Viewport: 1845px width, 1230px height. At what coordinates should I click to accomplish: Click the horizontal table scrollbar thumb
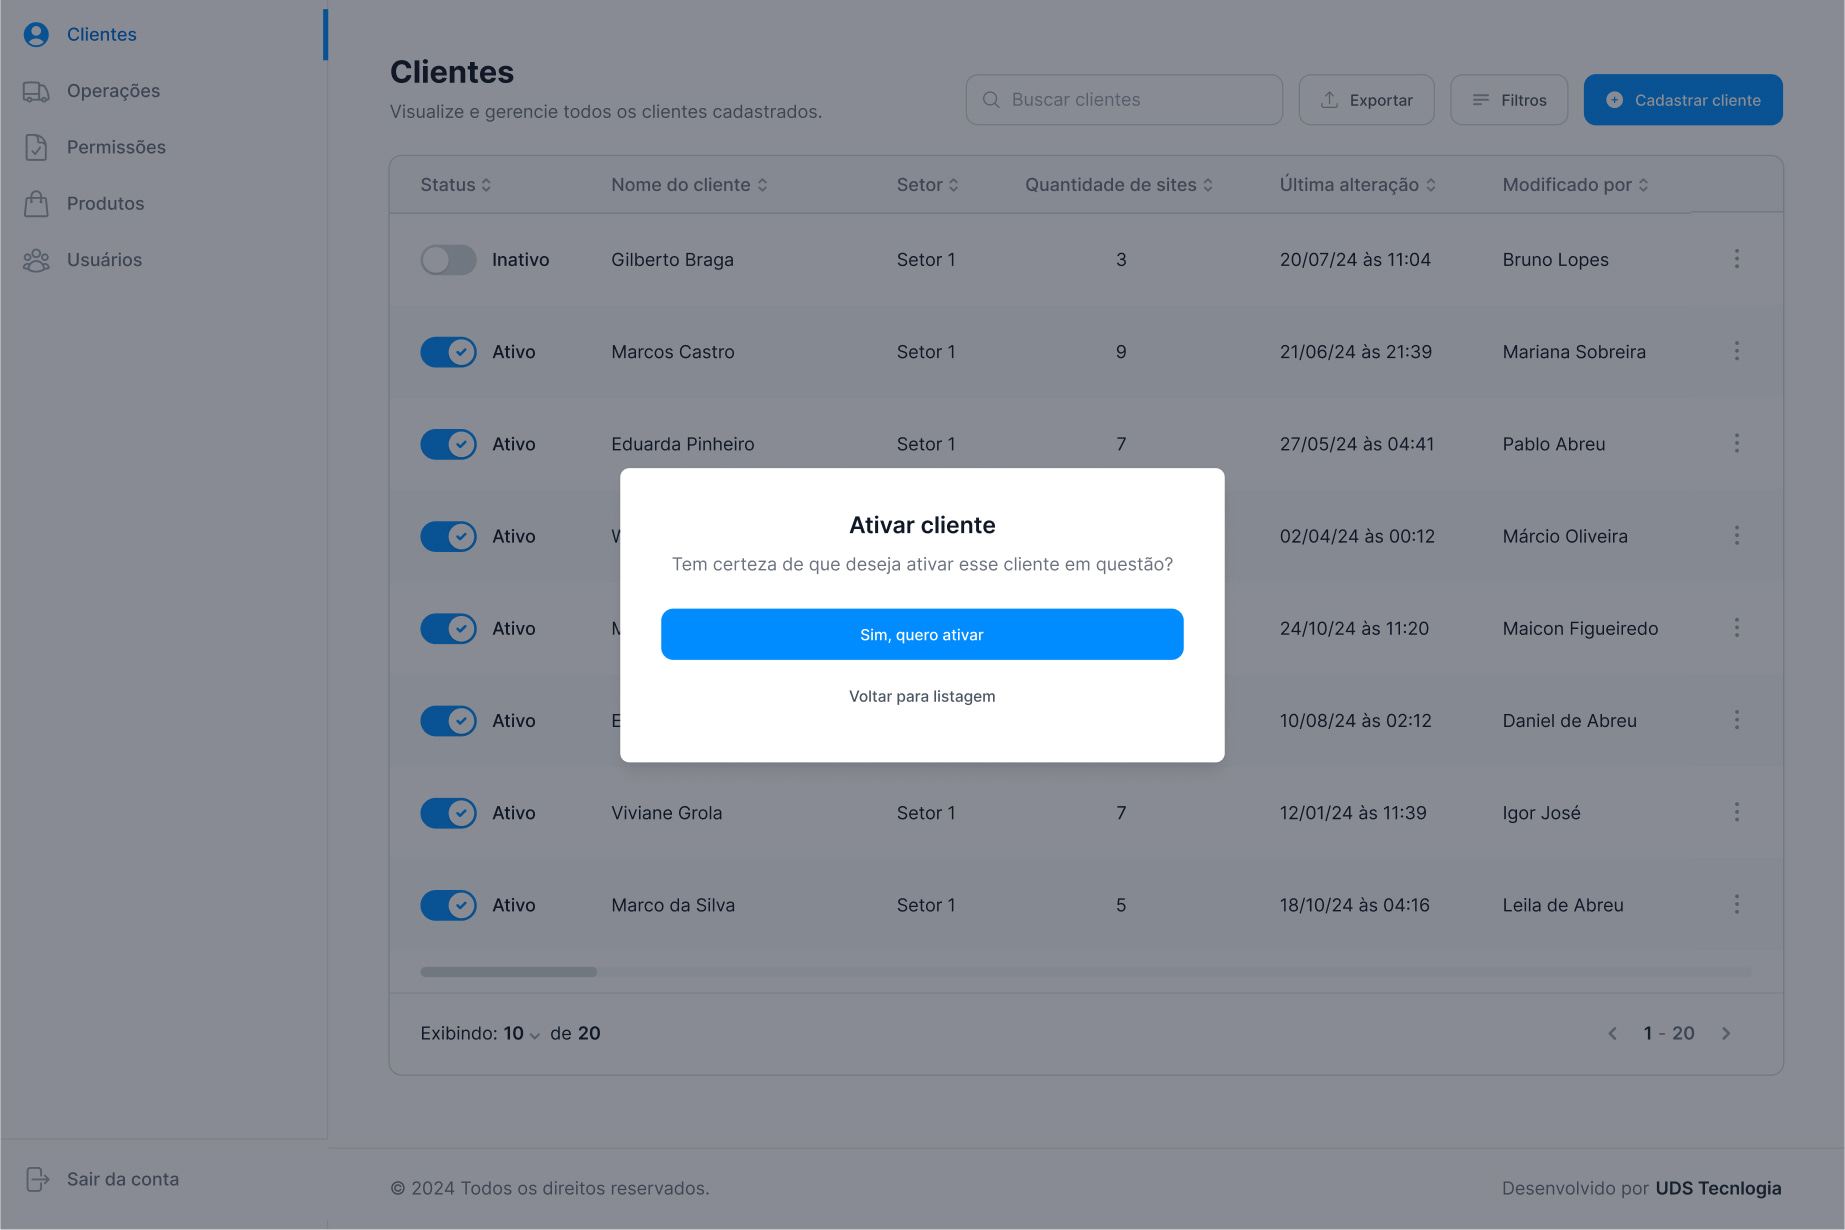(508, 972)
